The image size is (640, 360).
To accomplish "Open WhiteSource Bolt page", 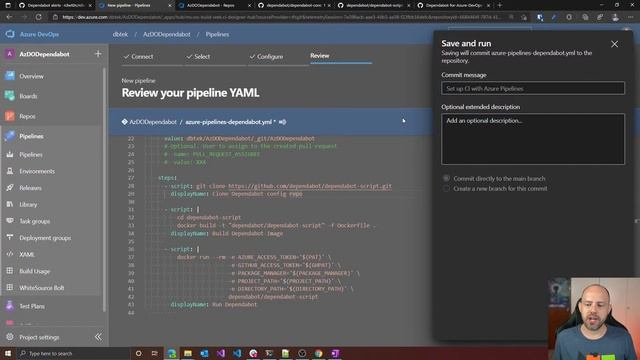I will point(42,288).
